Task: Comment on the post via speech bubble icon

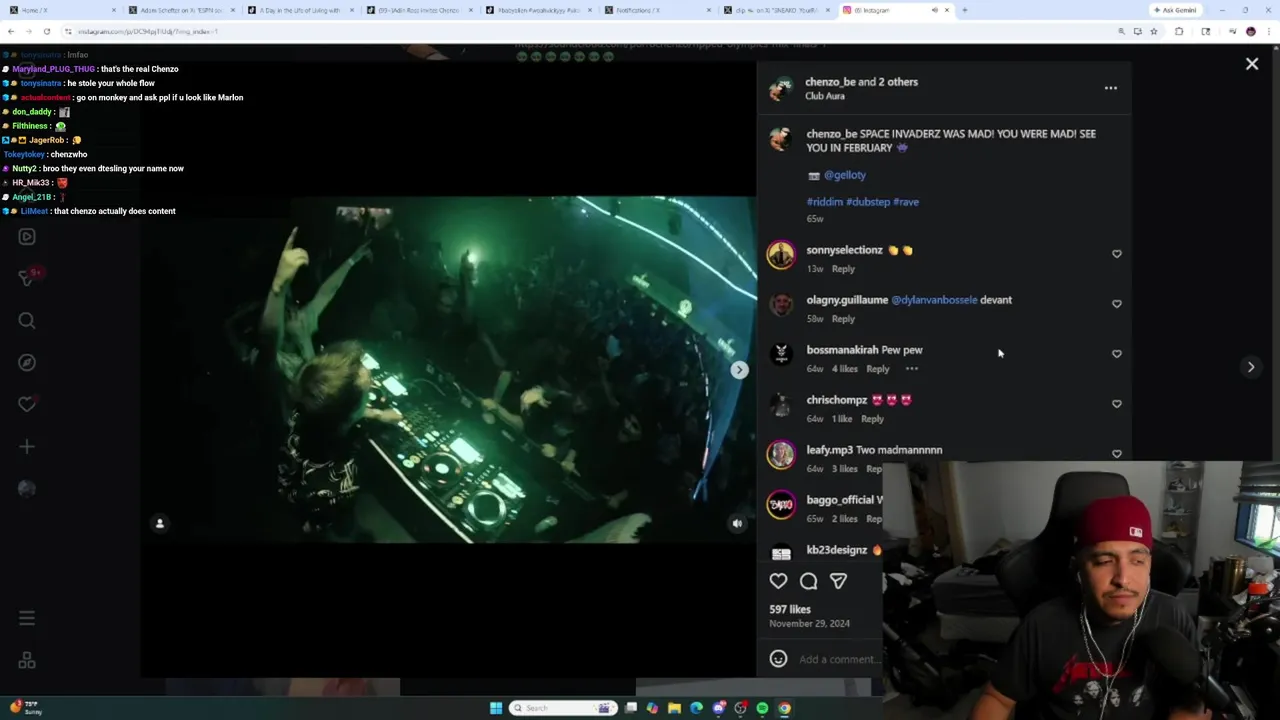Action: pyautogui.click(x=808, y=581)
